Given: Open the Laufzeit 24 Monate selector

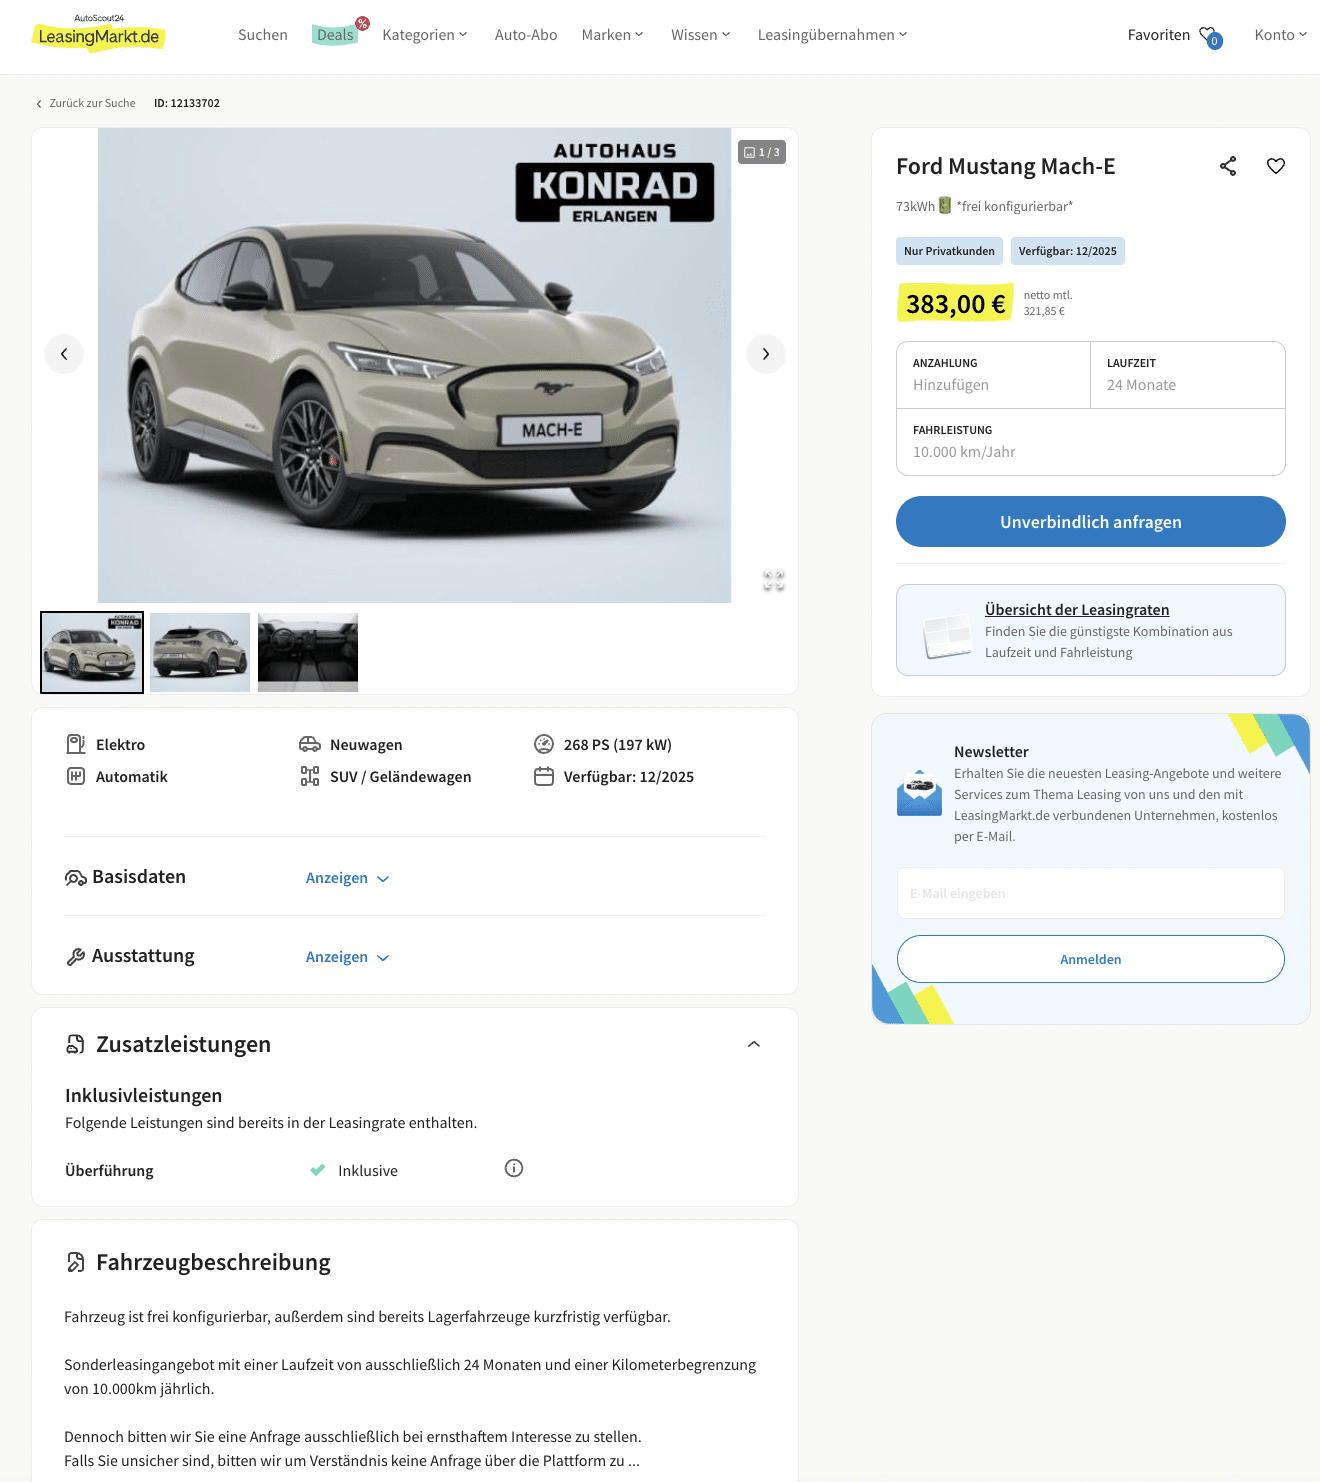Looking at the screenshot, I should pos(1188,375).
